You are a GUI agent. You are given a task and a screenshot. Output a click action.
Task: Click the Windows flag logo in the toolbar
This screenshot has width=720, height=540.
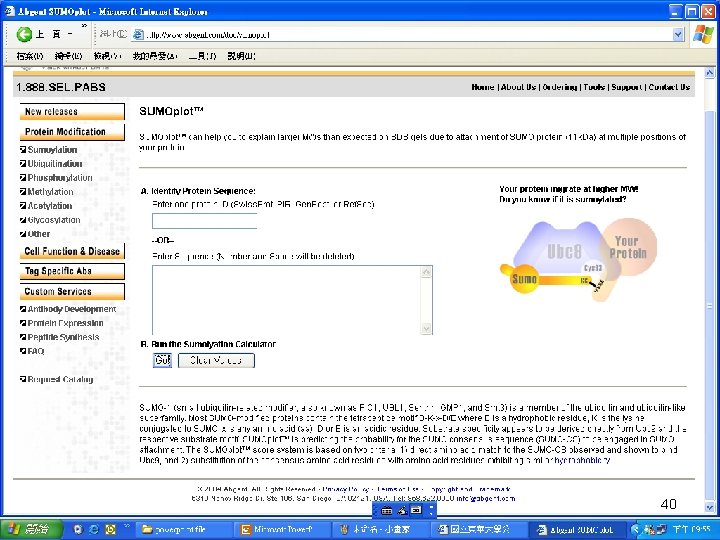point(703,34)
